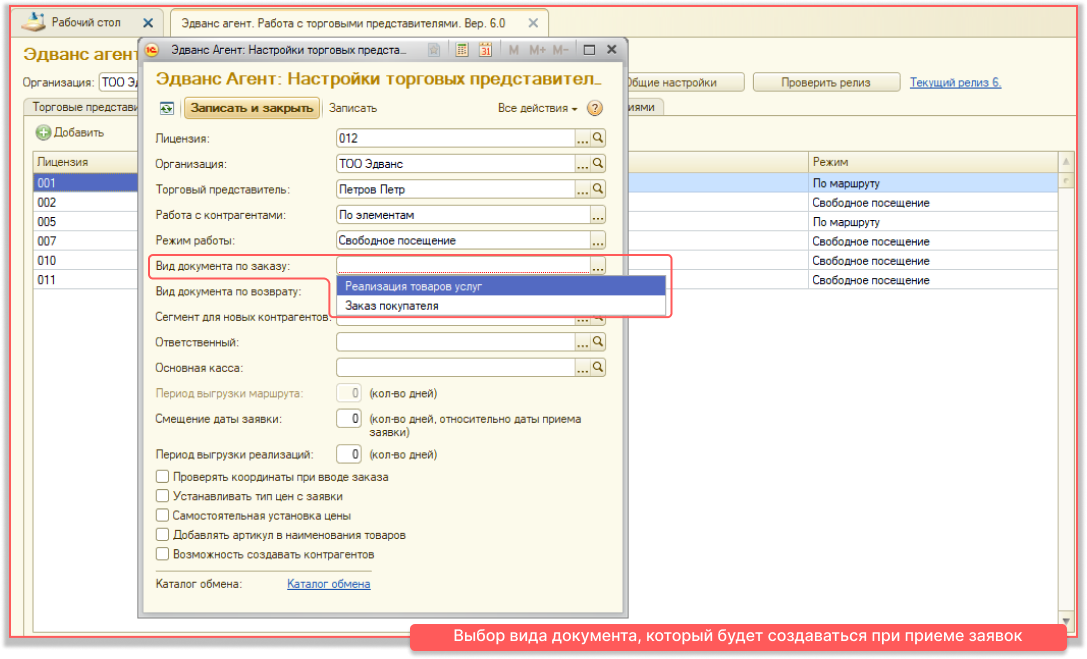
Task: Click into the Основная касса input field
Action: pyautogui.click(x=456, y=367)
